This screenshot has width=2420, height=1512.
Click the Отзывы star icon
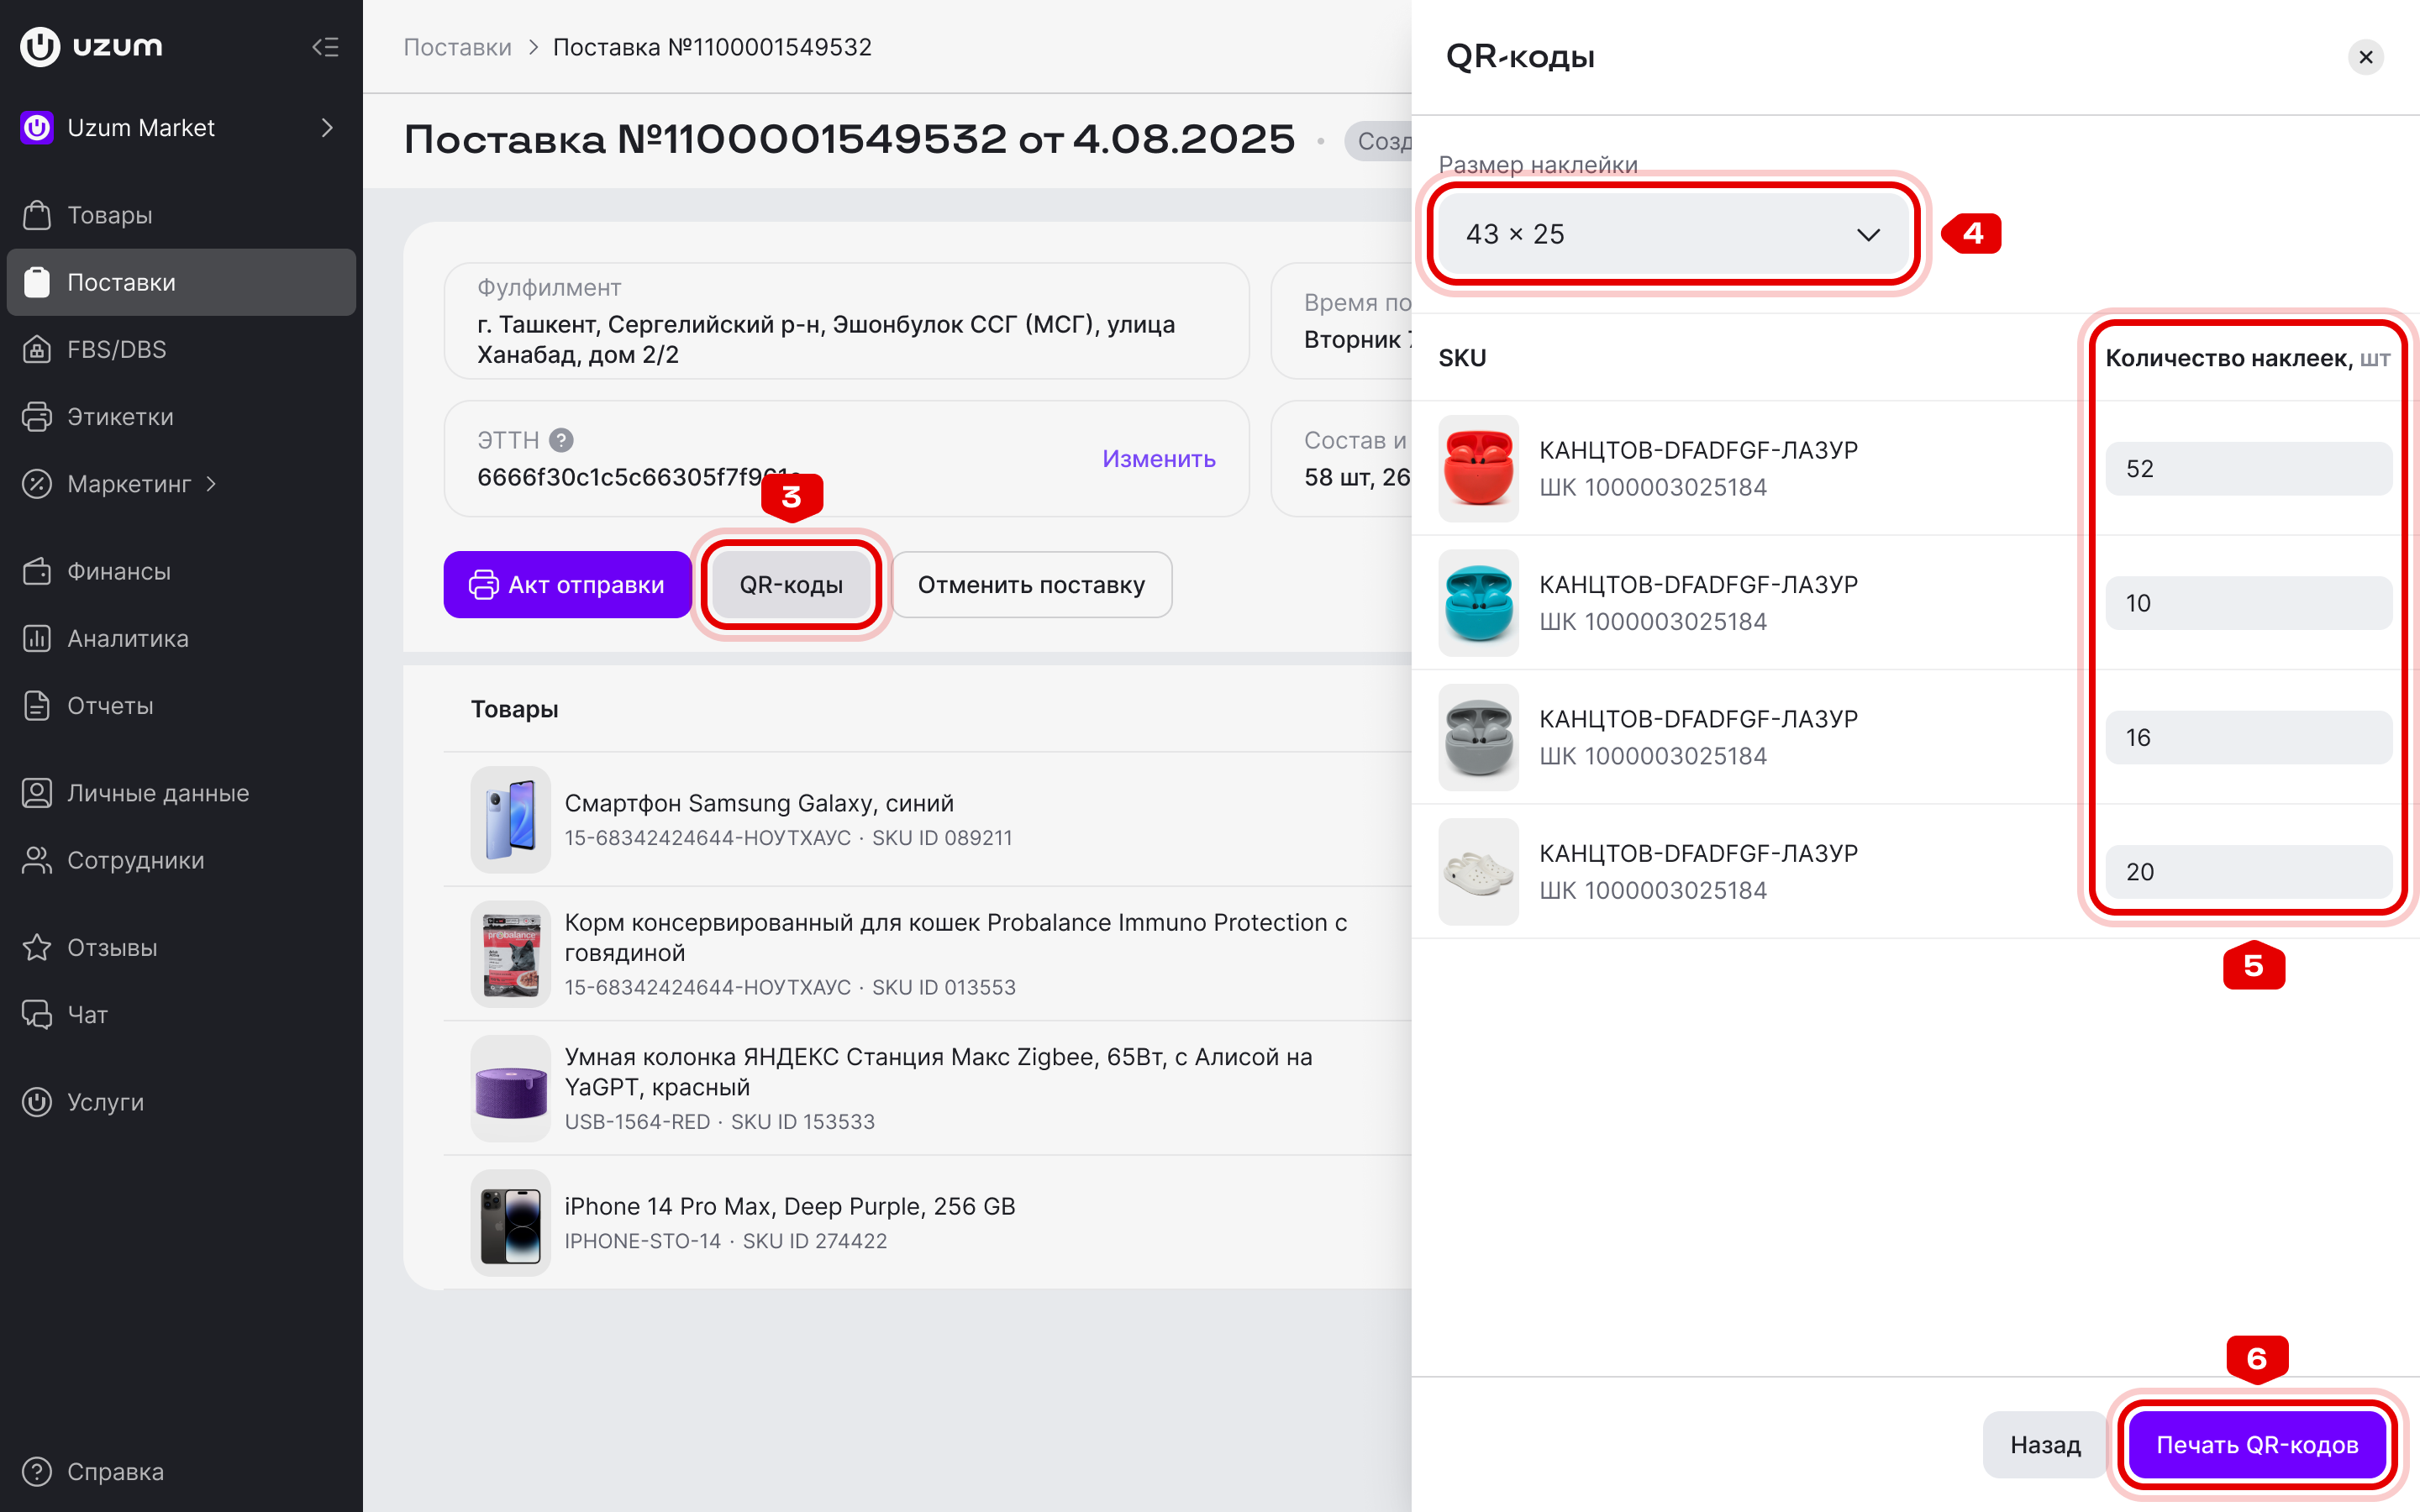[x=37, y=947]
